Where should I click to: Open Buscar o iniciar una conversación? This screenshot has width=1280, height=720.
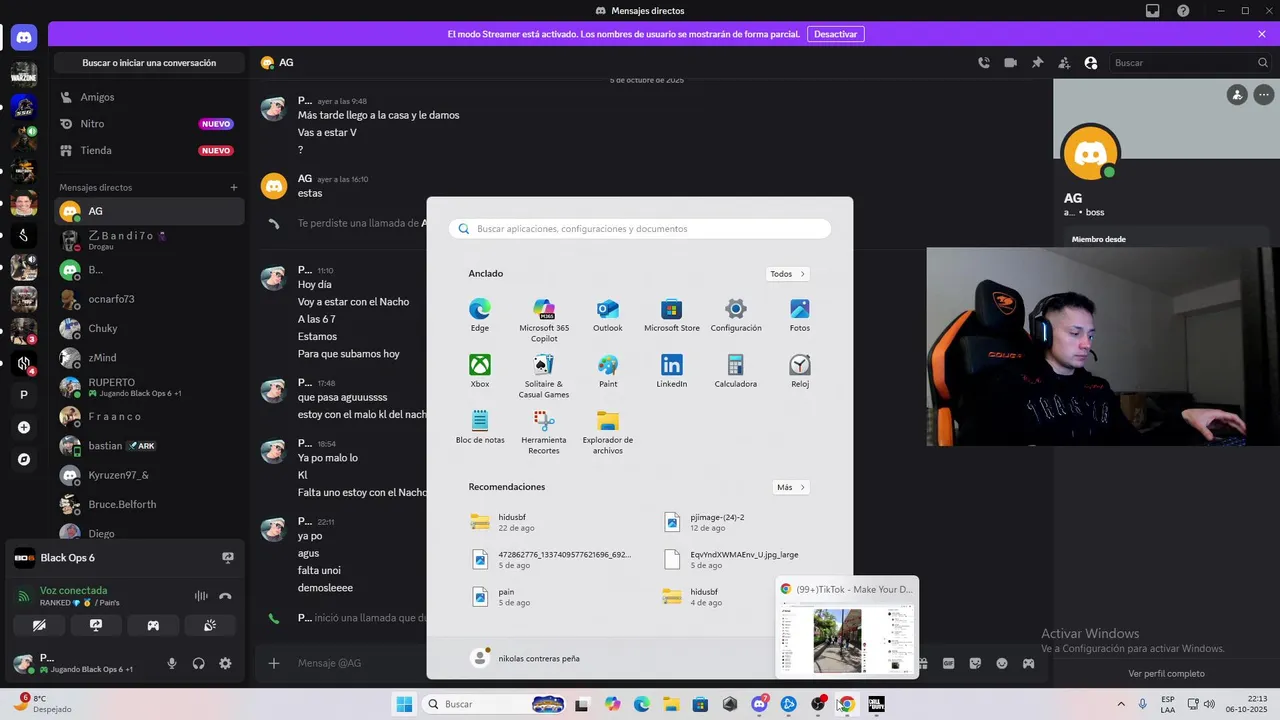point(149,63)
